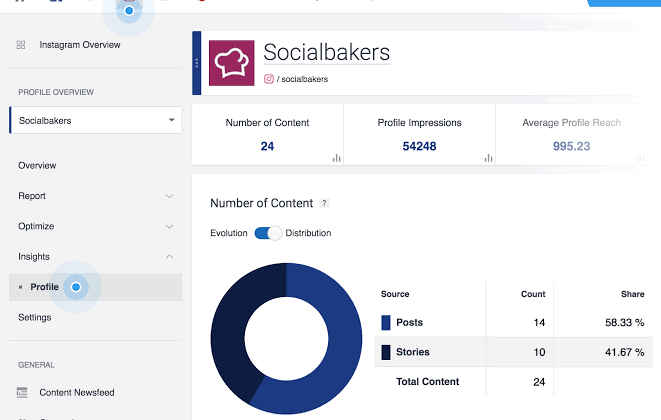Click the Count column header
This screenshot has width=661, height=420.
click(533, 294)
